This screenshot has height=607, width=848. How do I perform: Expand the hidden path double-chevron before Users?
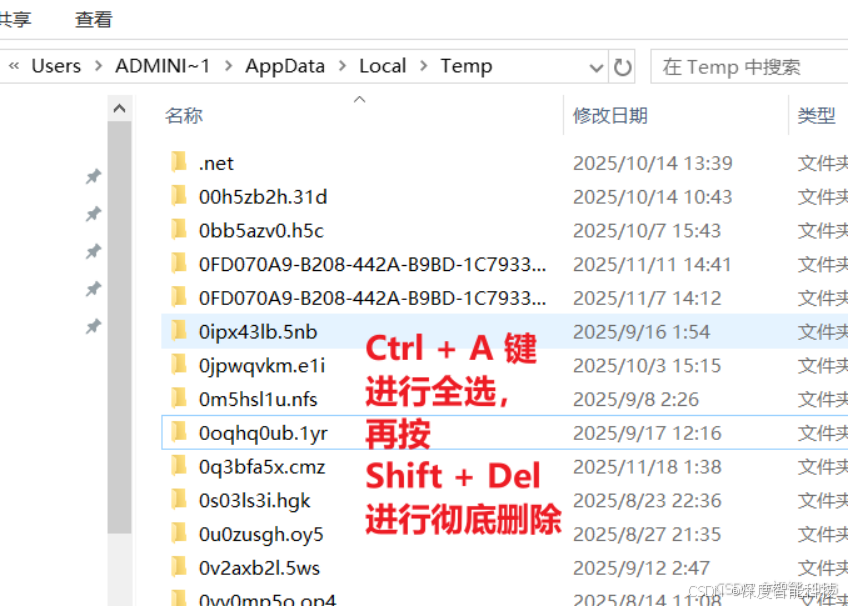click(x=14, y=66)
